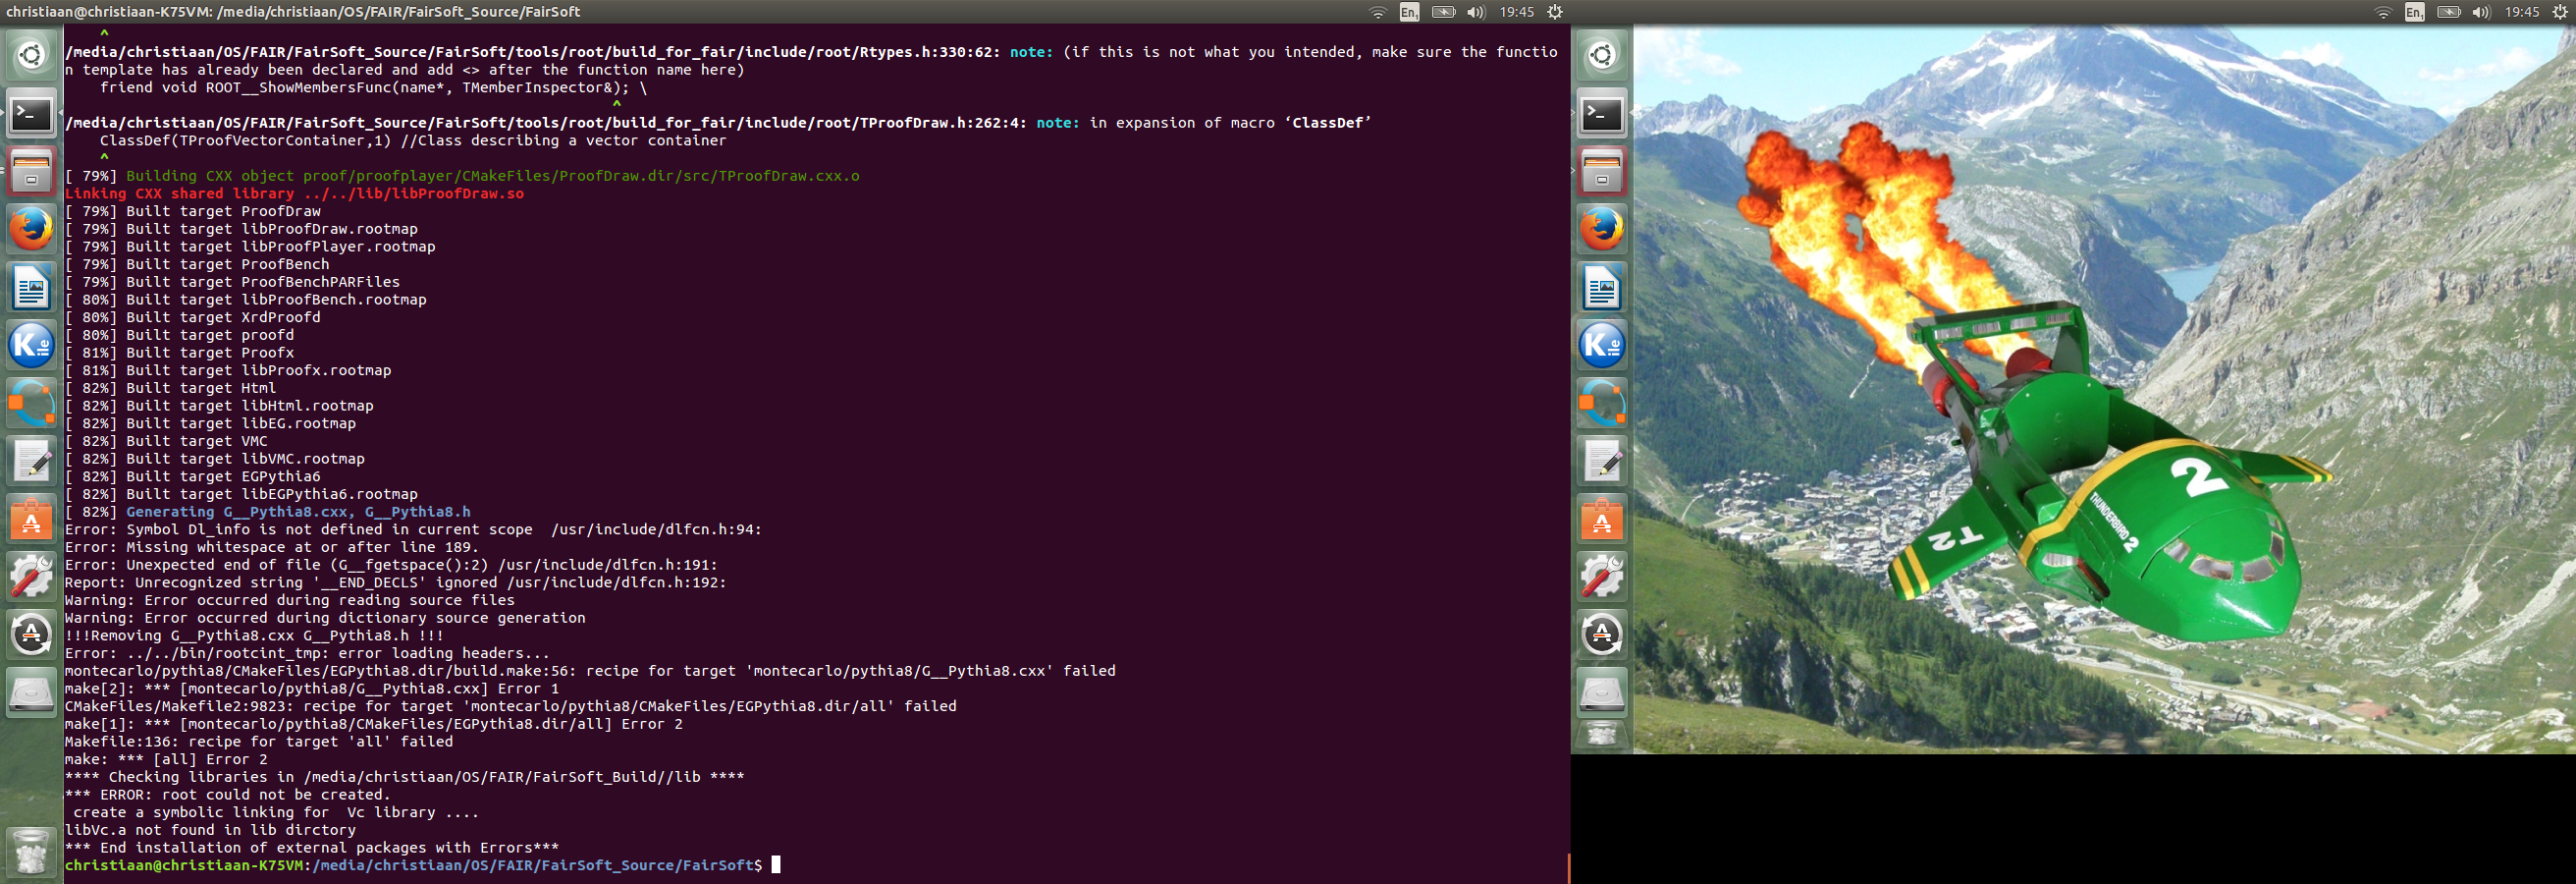Screen dimensions: 2576x884
Task: Open the blue K application in left launcher
Action: click(x=31, y=345)
